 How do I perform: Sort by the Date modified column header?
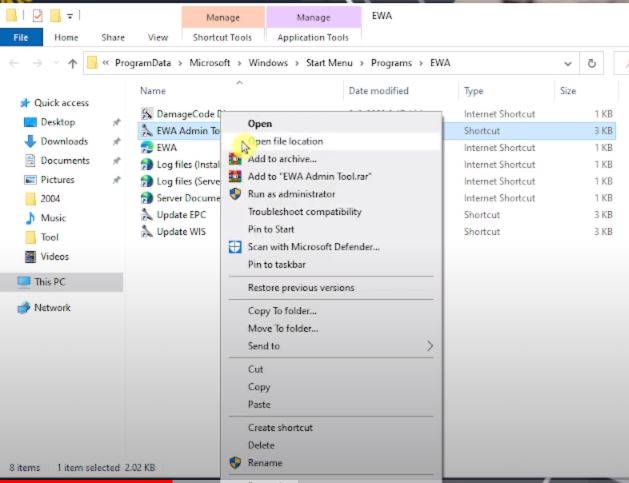point(378,91)
